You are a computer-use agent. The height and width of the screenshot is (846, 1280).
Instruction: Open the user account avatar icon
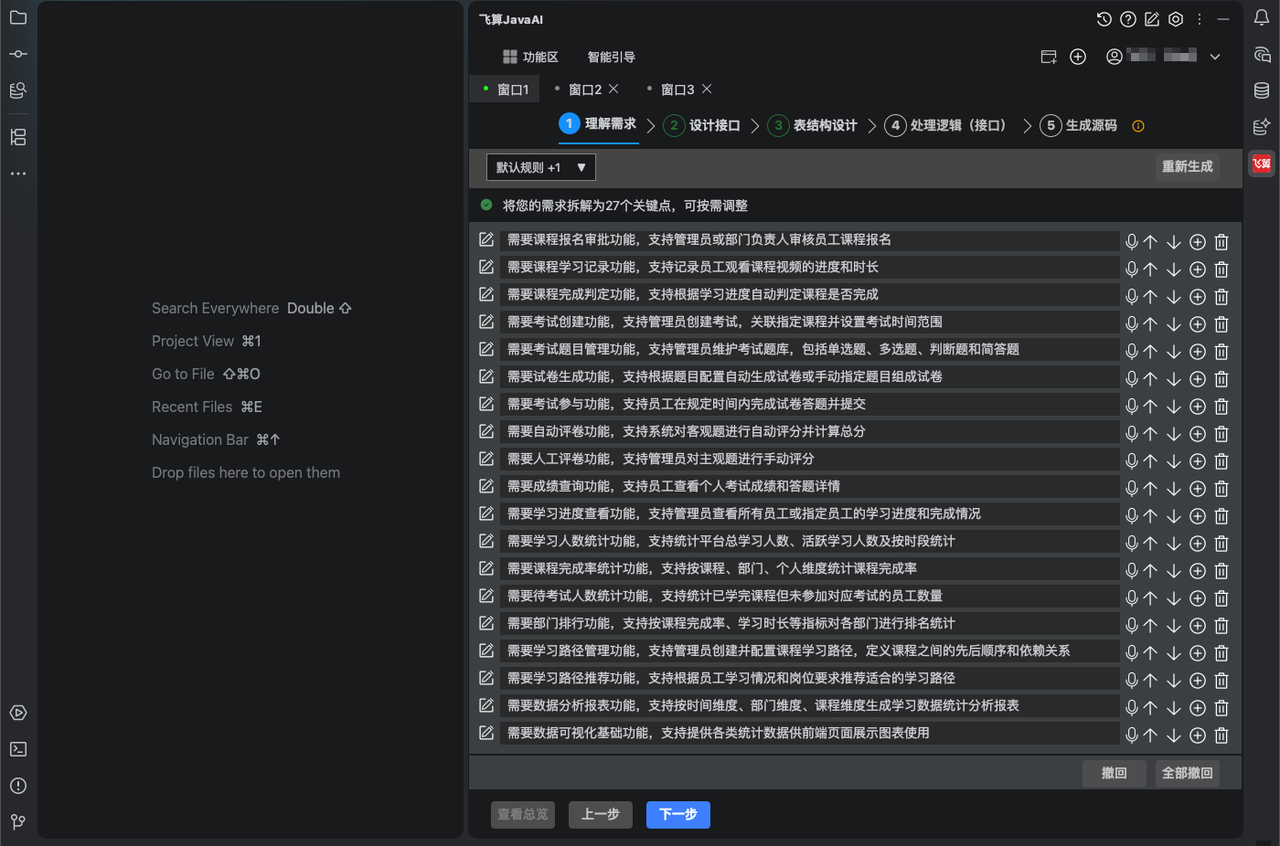[1114, 57]
